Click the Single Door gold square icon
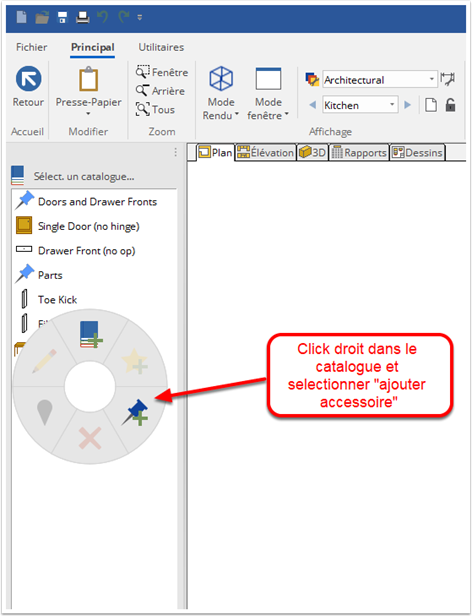The image size is (472, 616). [24, 226]
